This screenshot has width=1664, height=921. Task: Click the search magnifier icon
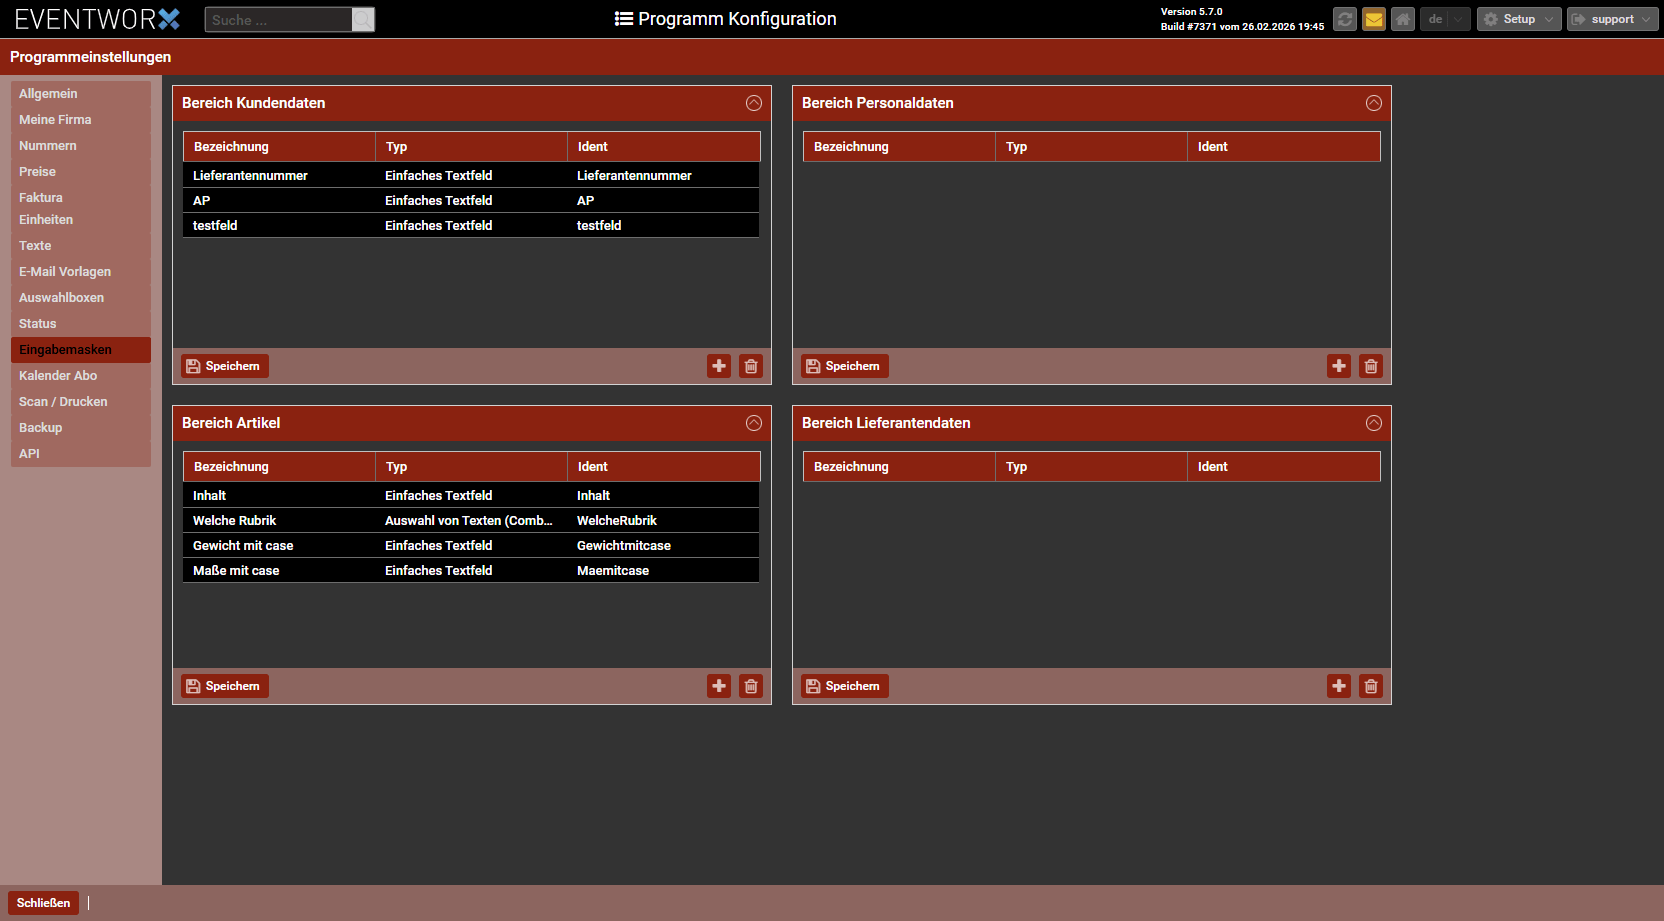[363, 19]
